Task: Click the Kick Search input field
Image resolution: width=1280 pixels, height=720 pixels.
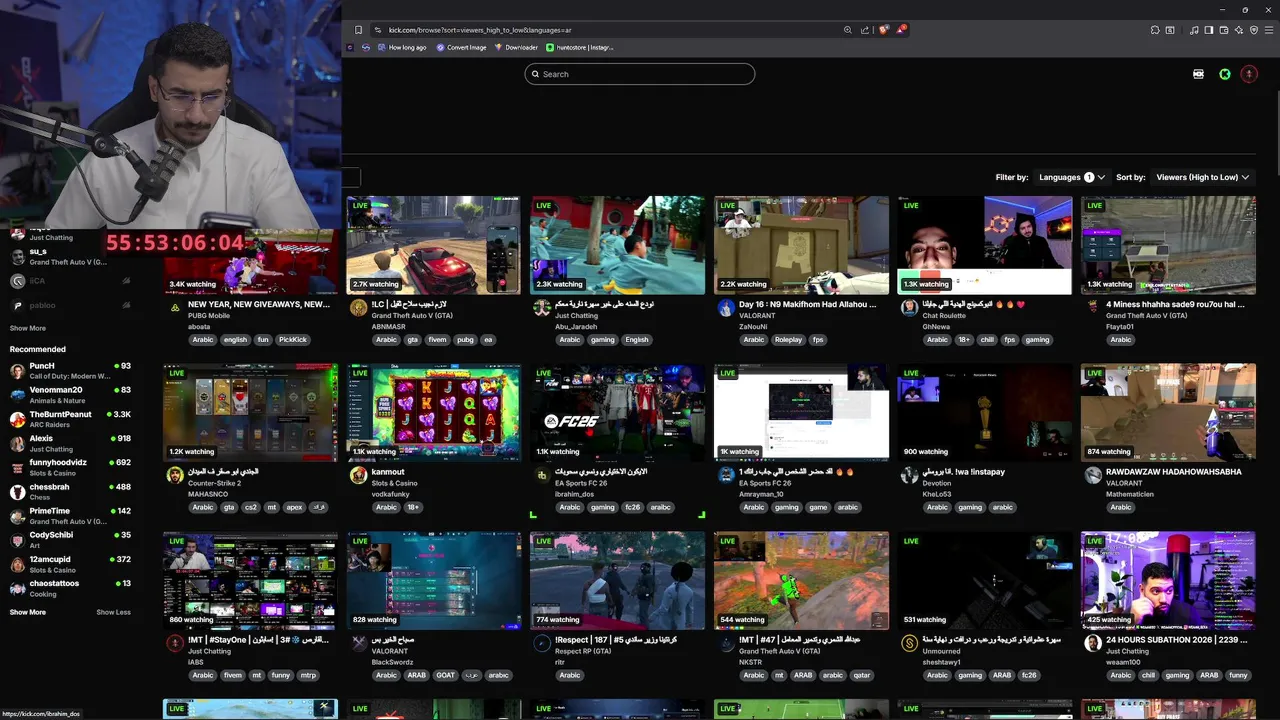Action: (x=640, y=74)
